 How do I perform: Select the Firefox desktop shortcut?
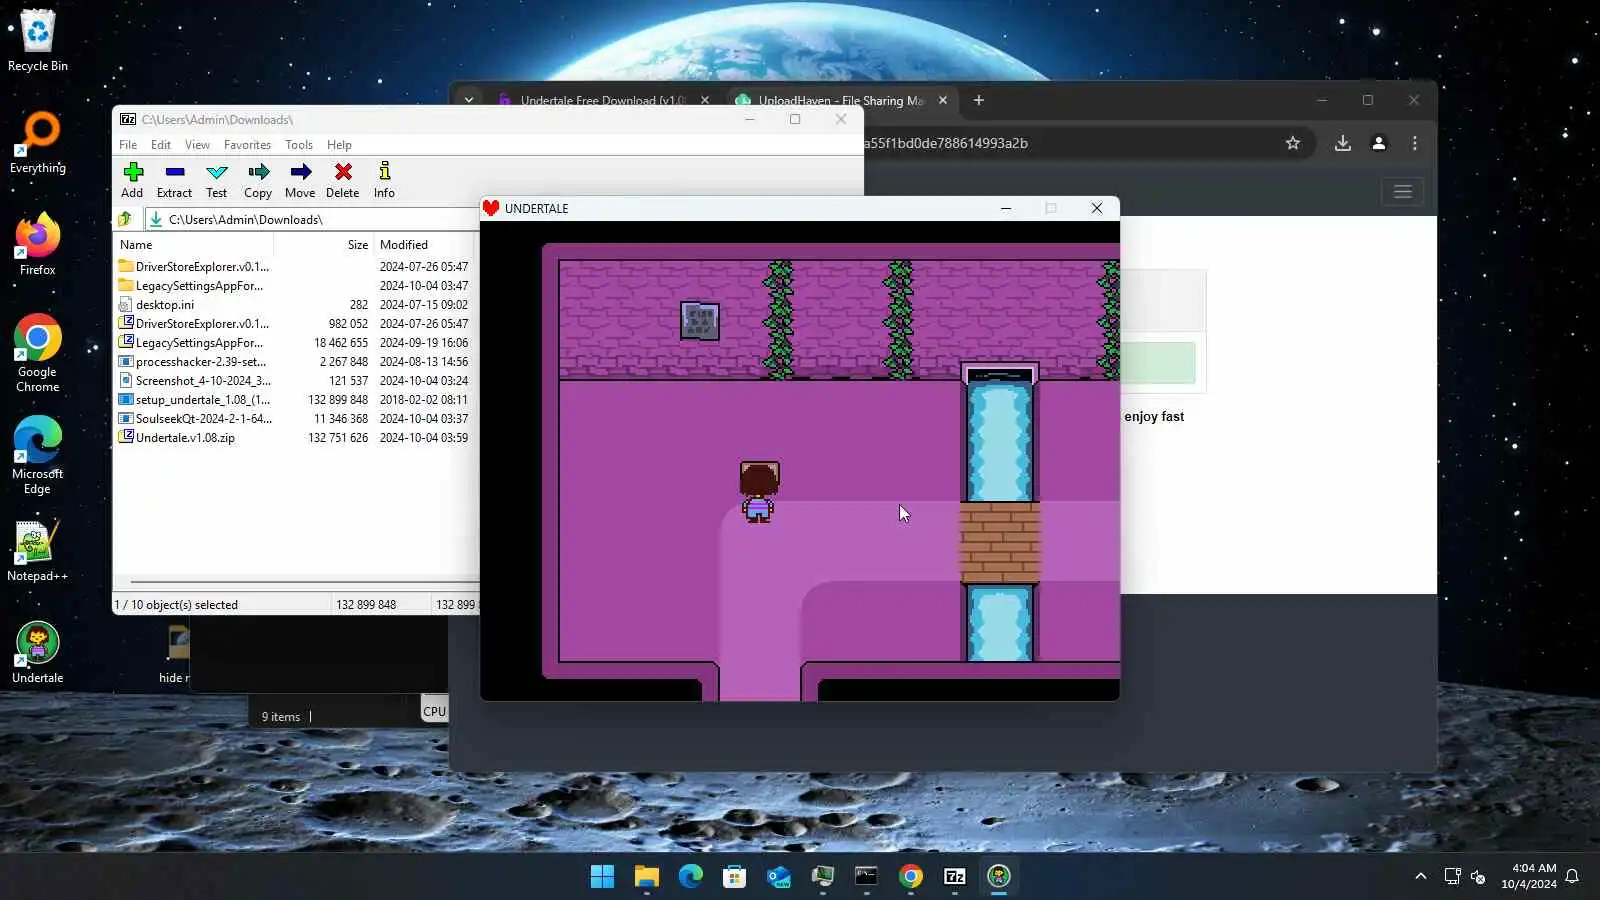coord(38,245)
